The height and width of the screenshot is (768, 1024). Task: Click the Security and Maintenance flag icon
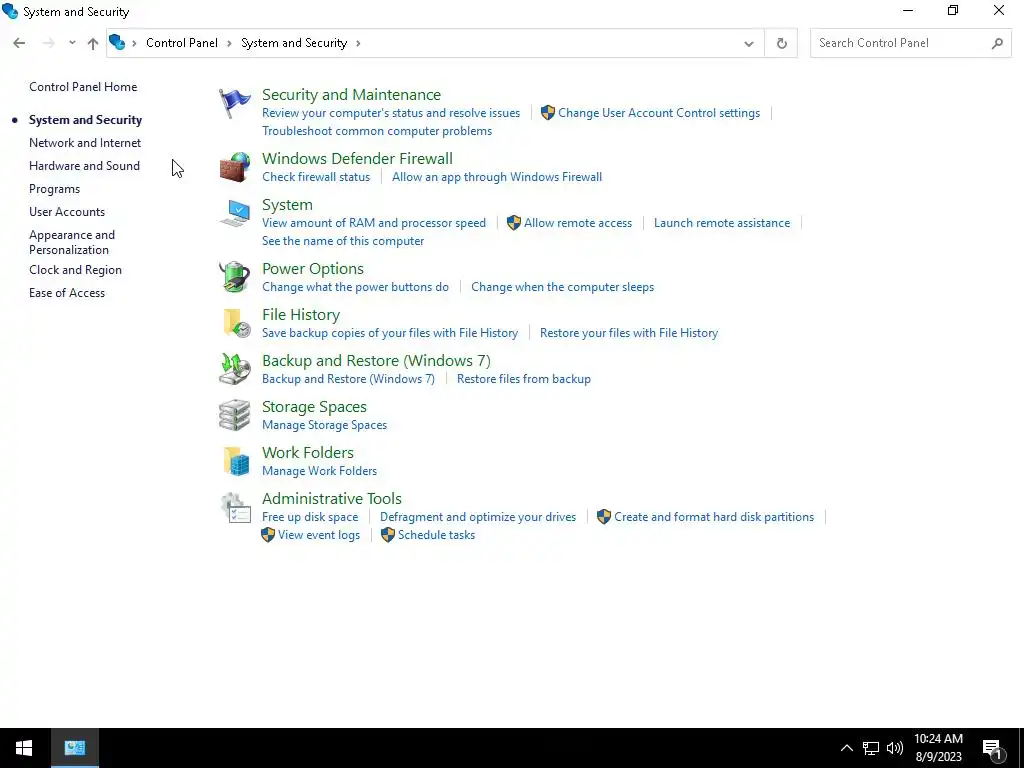click(234, 103)
